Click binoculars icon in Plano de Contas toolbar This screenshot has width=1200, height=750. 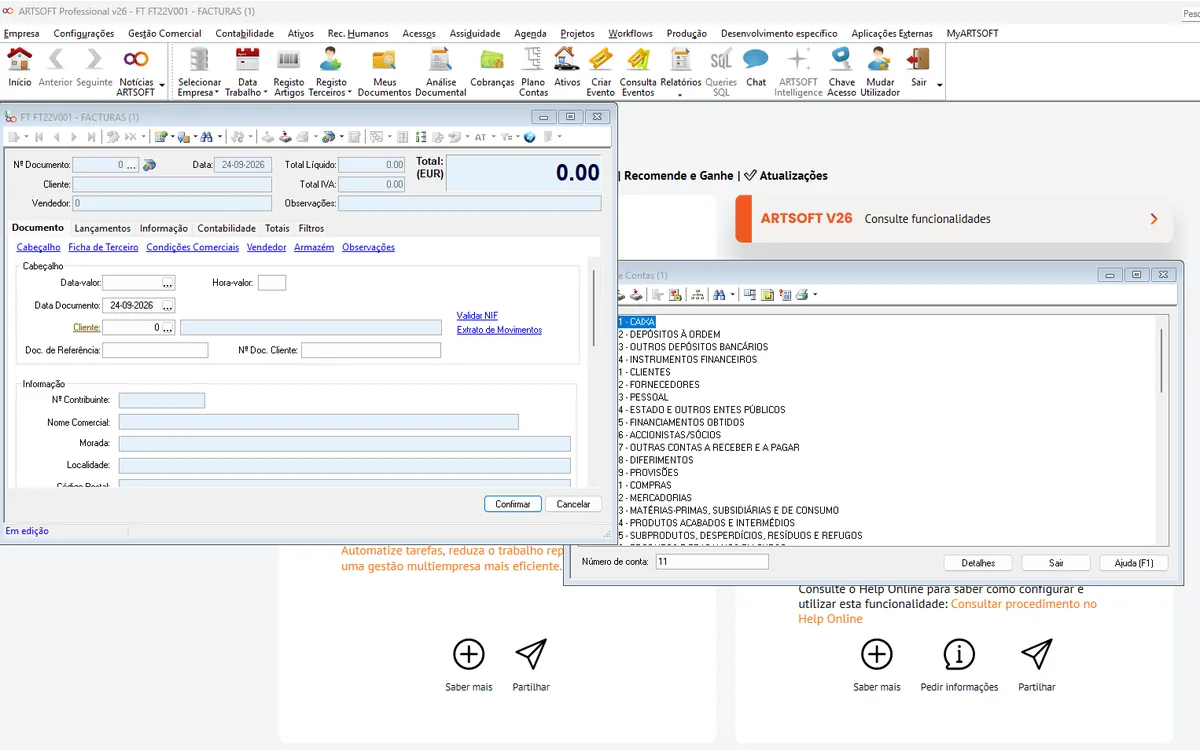click(720, 295)
